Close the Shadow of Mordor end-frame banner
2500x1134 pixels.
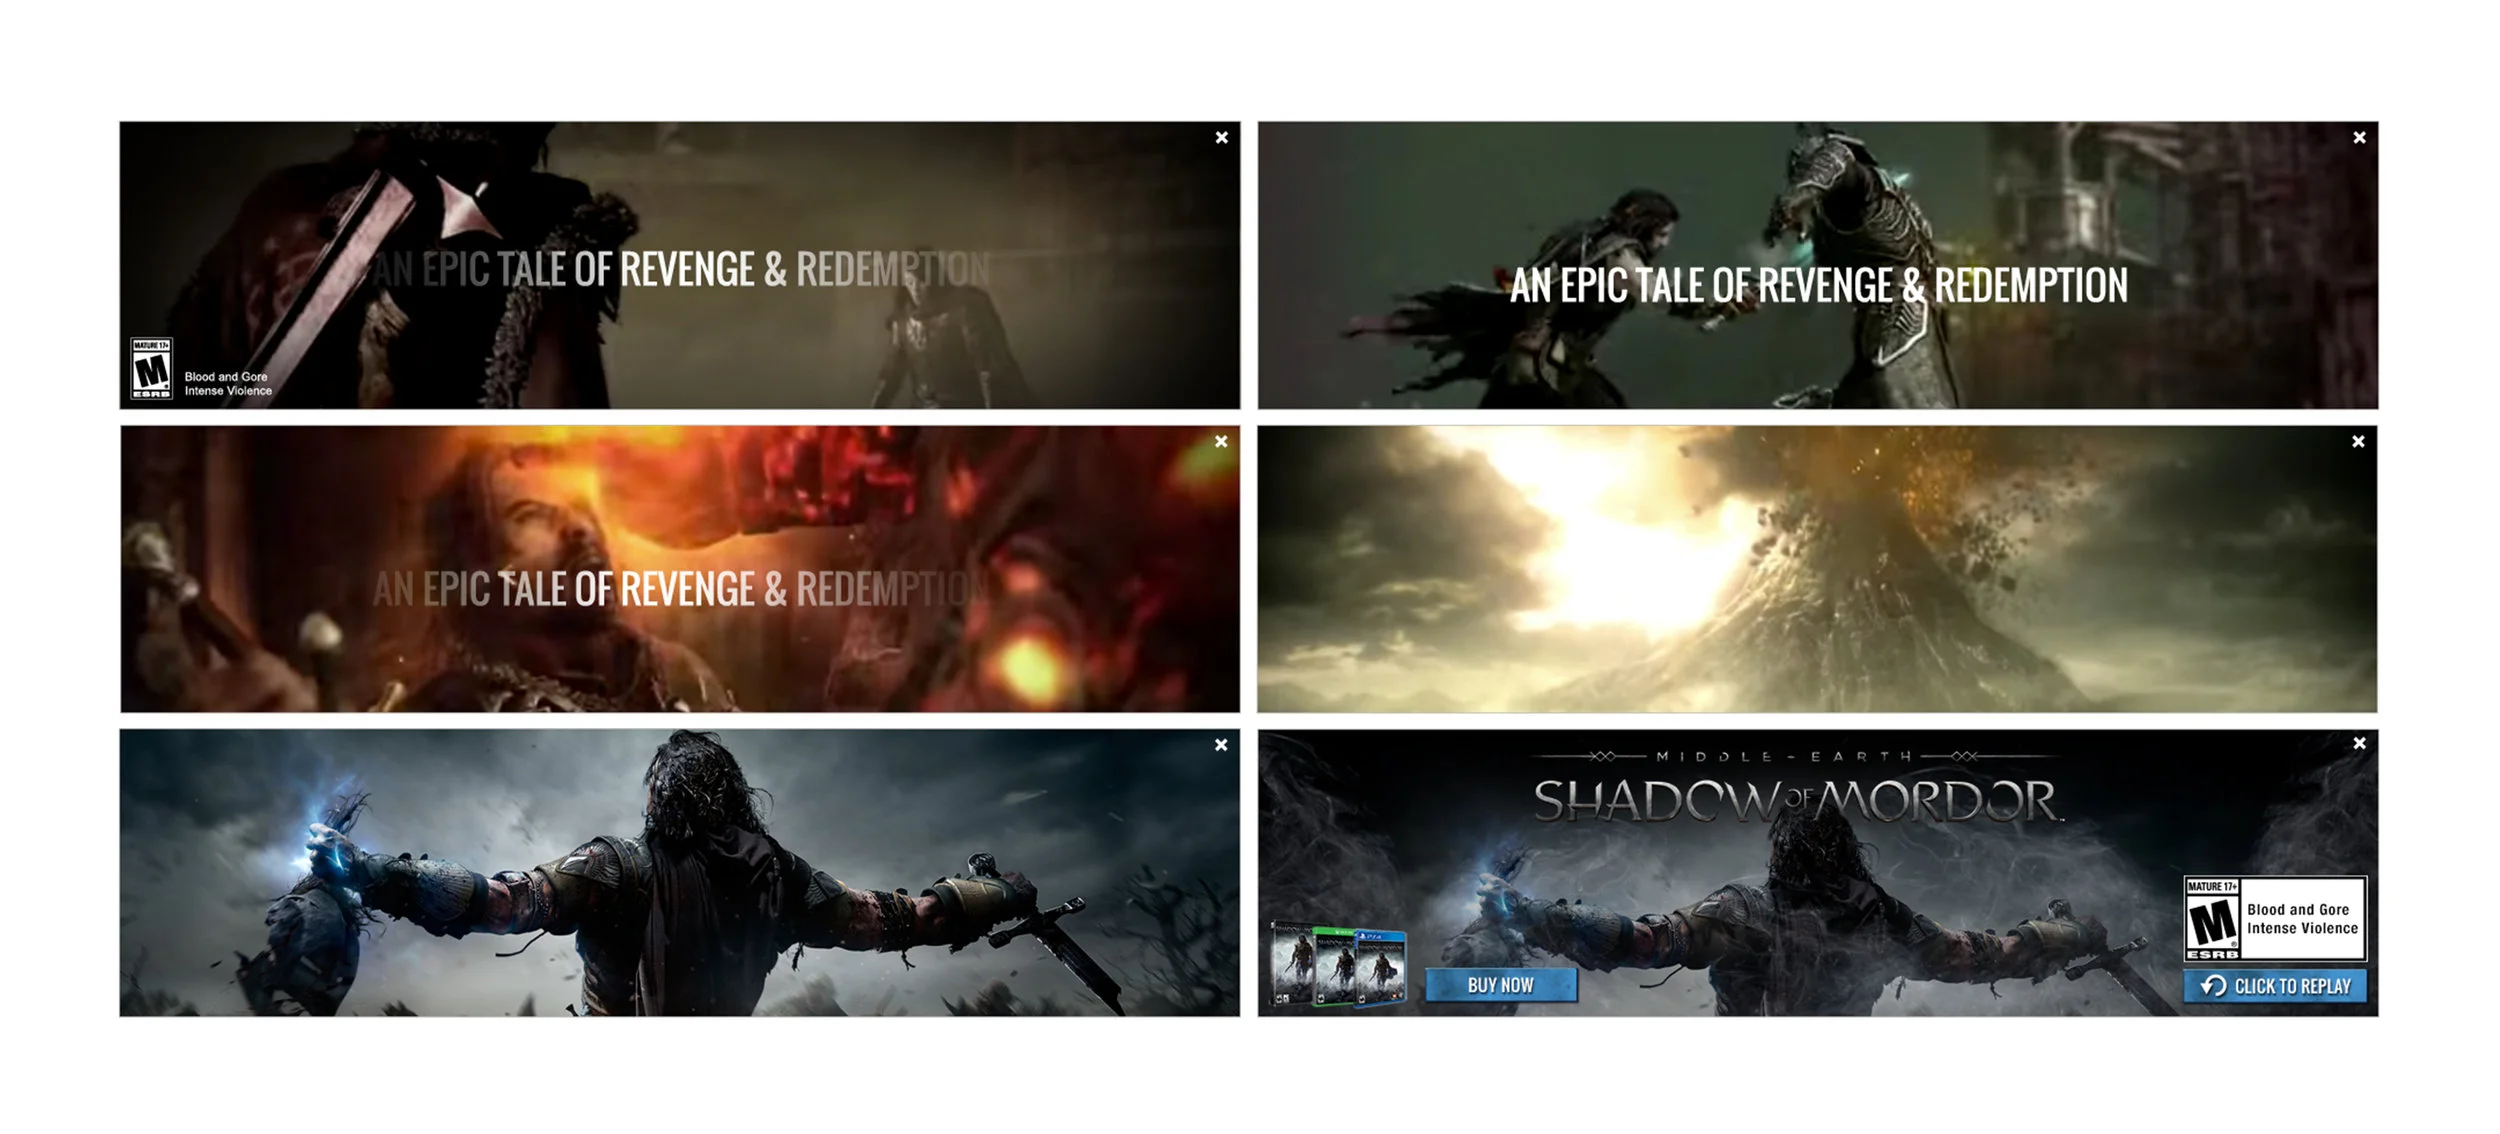(x=2359, y=743)
